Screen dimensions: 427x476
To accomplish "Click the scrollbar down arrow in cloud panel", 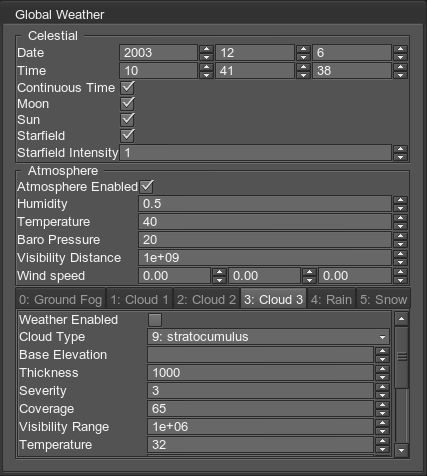I will tap(402, 450).
